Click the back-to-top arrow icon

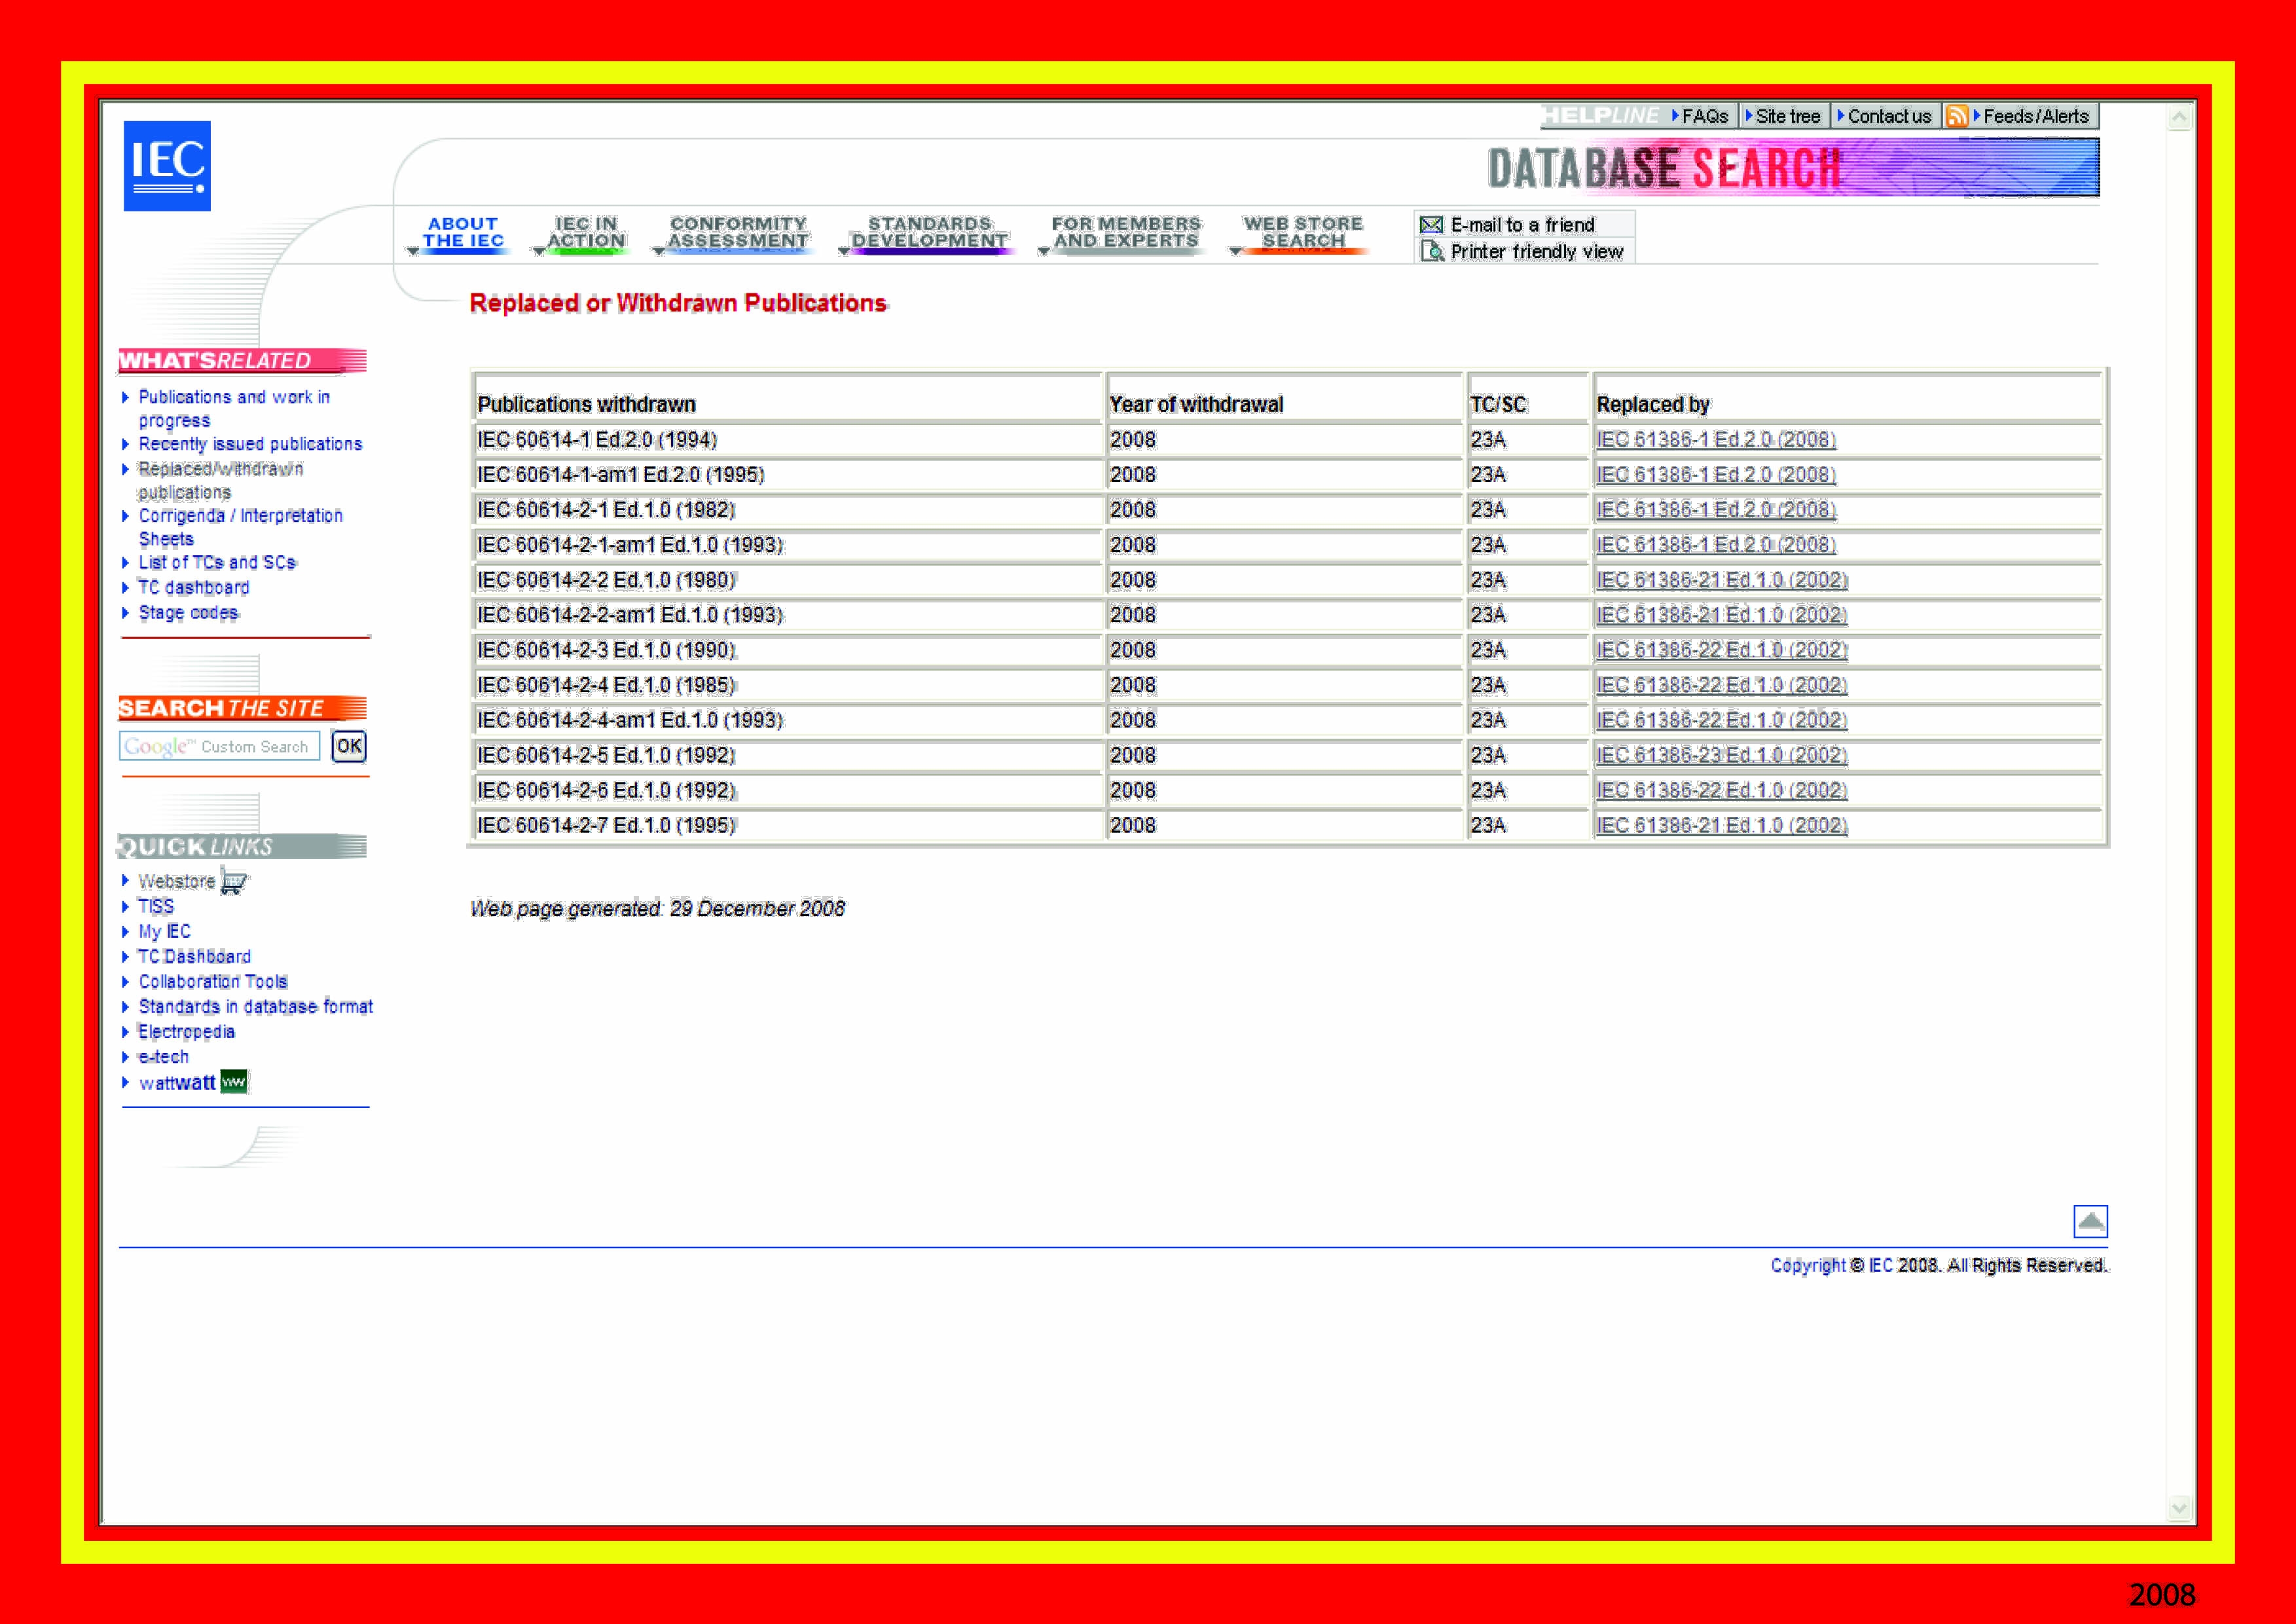[x=2090, y=1221]
